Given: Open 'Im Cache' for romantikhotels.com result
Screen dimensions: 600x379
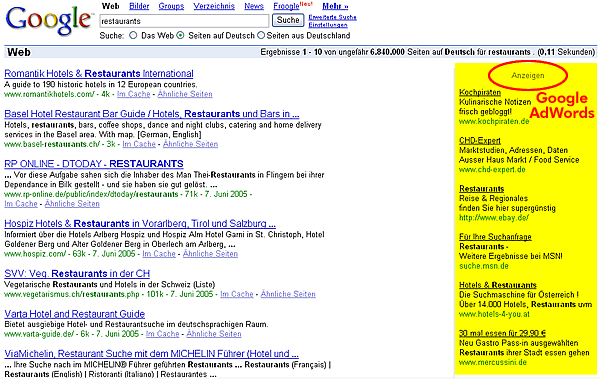Looking at the screenshot, I should click(x=134, y=94).
